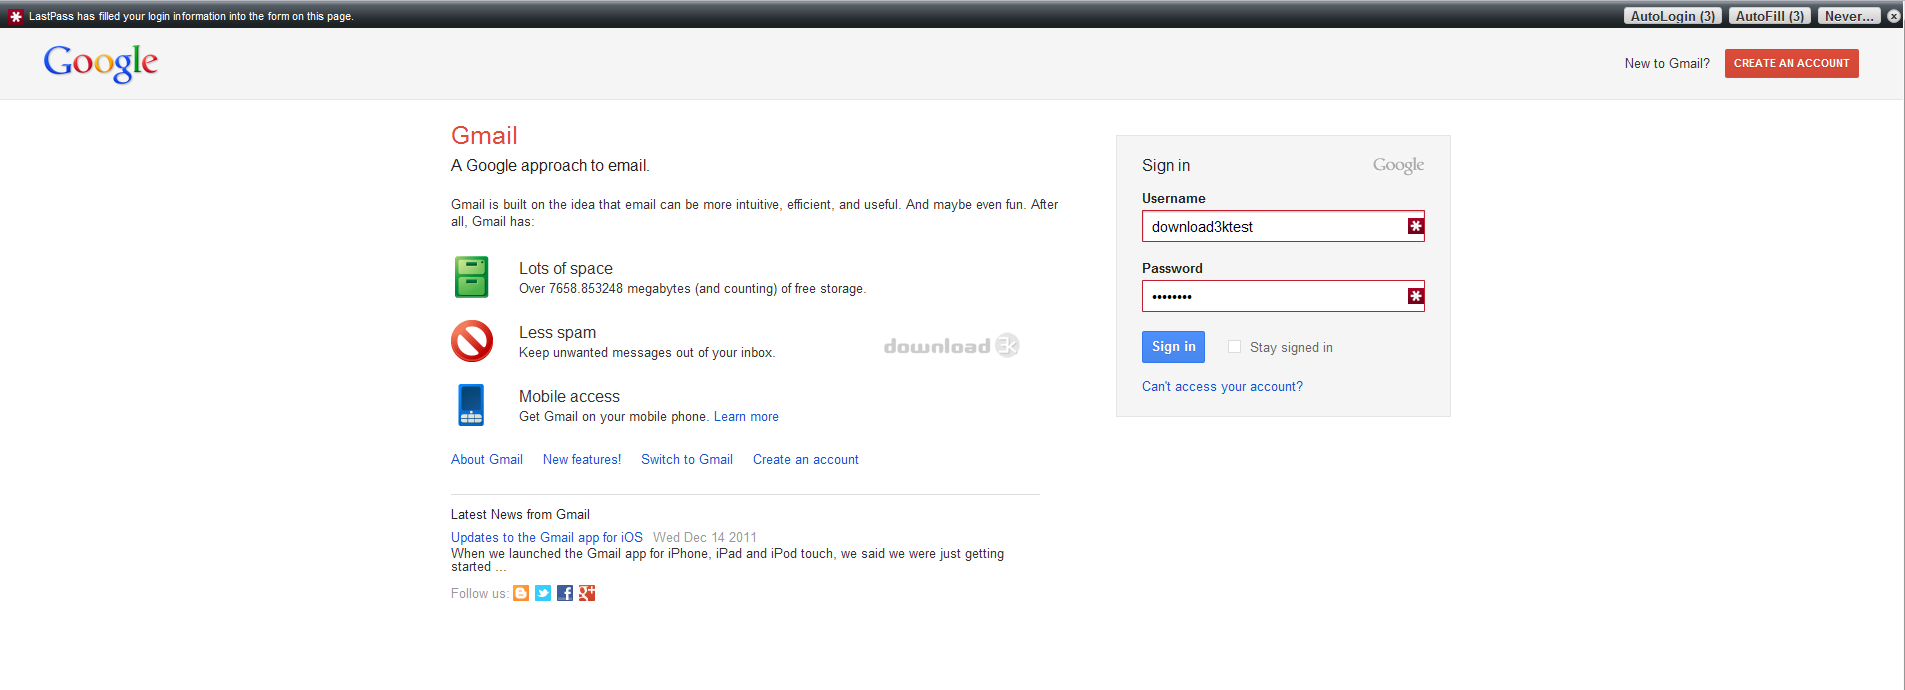The height and width of the screenshot is (690, 1905).
Task: Open the About Gmail link
Action: (x=487, y=460)
